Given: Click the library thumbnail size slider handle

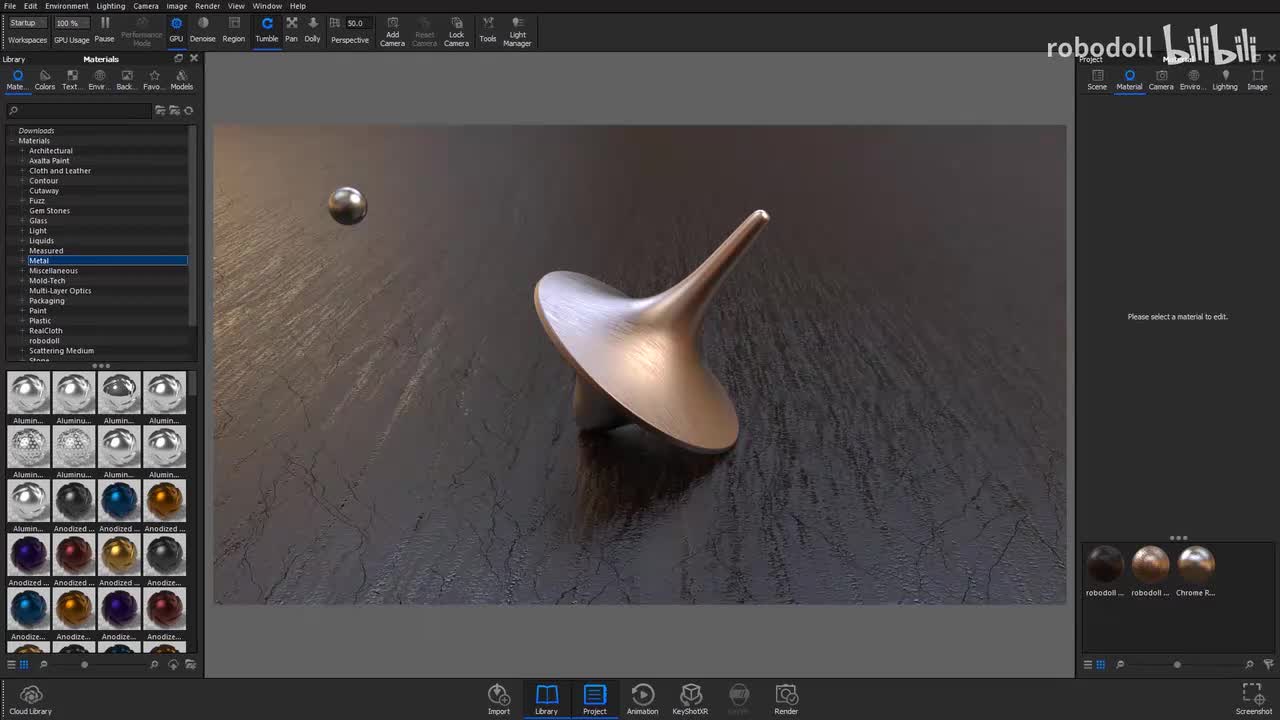Looking at the screenshot, I should (84, 664).
